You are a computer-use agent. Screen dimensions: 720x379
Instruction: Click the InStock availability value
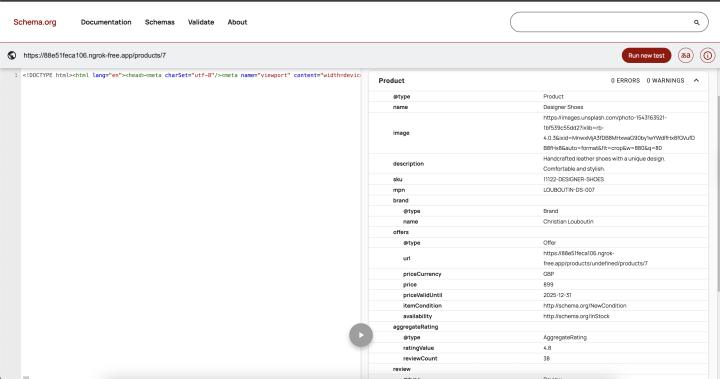coord(576,316)
